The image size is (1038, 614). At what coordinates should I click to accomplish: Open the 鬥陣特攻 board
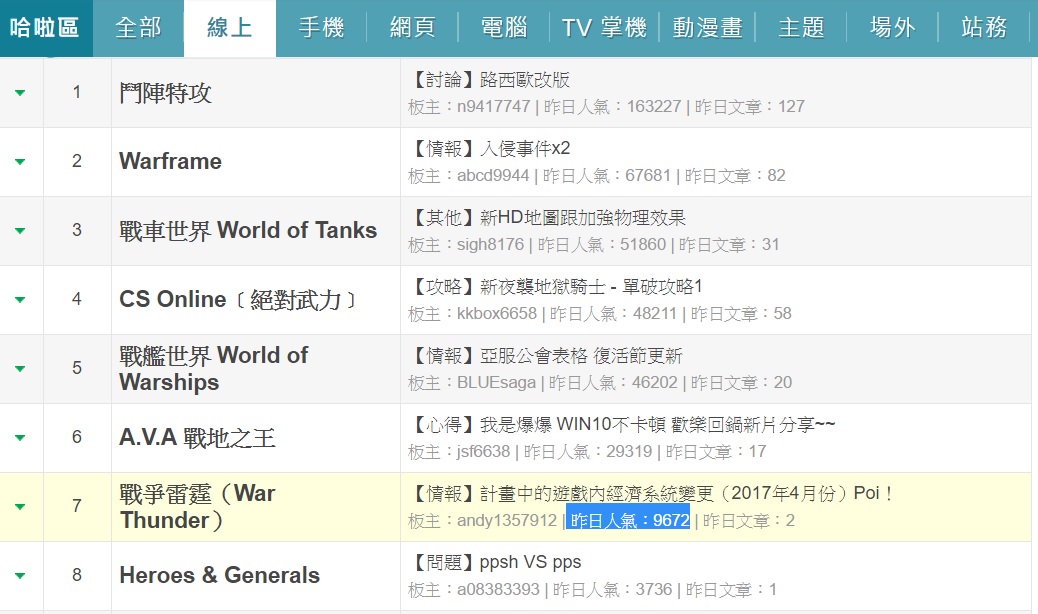tap(165, 93)
